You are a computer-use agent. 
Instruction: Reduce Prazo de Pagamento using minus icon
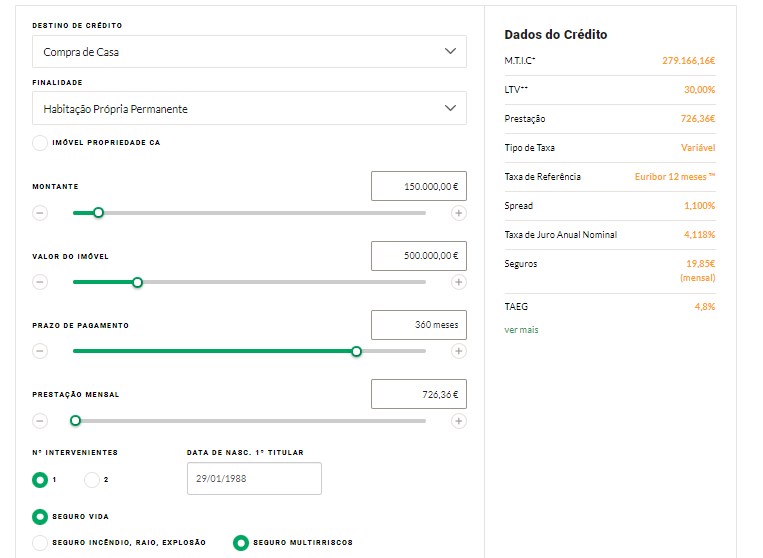click(40, 351)
